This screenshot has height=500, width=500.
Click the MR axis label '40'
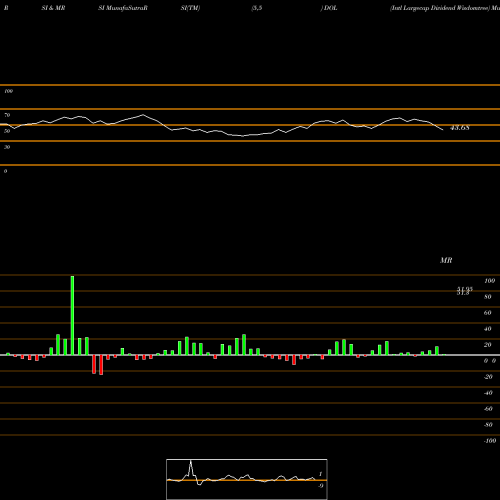488,329
